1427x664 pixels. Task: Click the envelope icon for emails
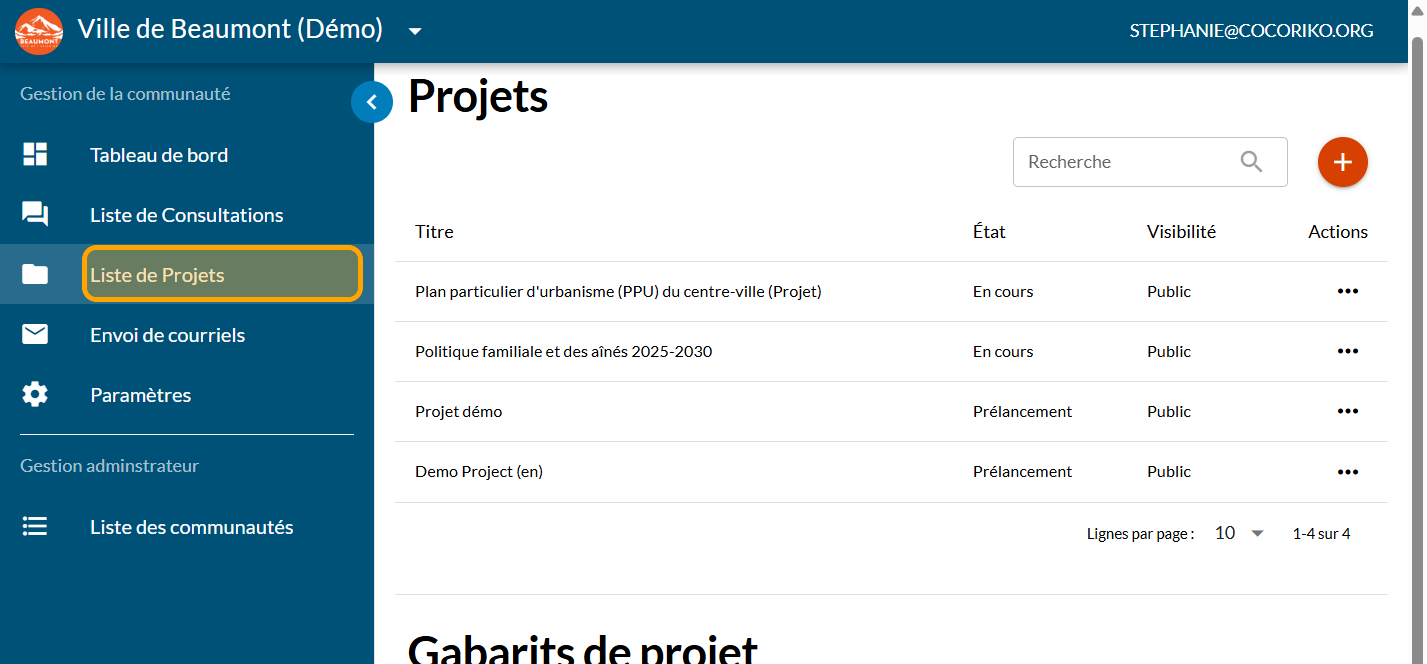[35, 335]
